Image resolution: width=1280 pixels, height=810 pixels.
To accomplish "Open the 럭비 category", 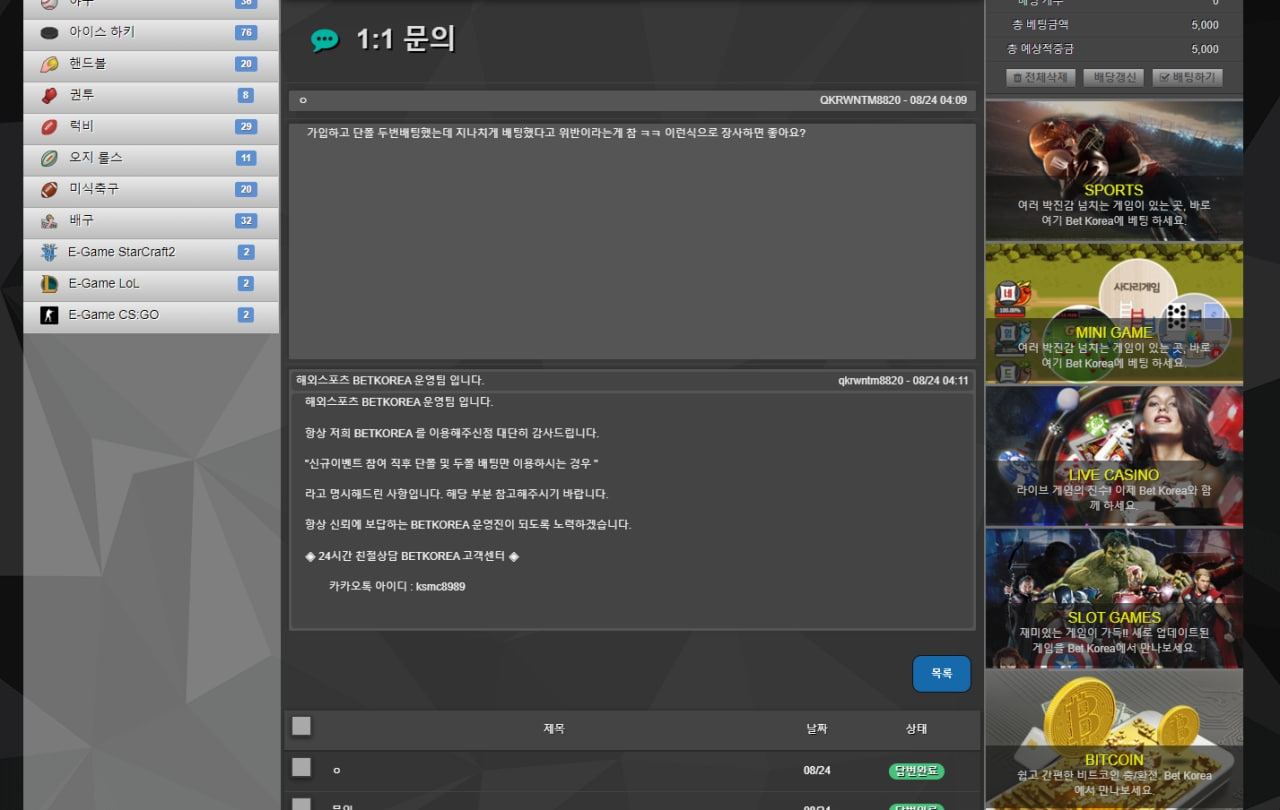I will click(x=151, y=127).
